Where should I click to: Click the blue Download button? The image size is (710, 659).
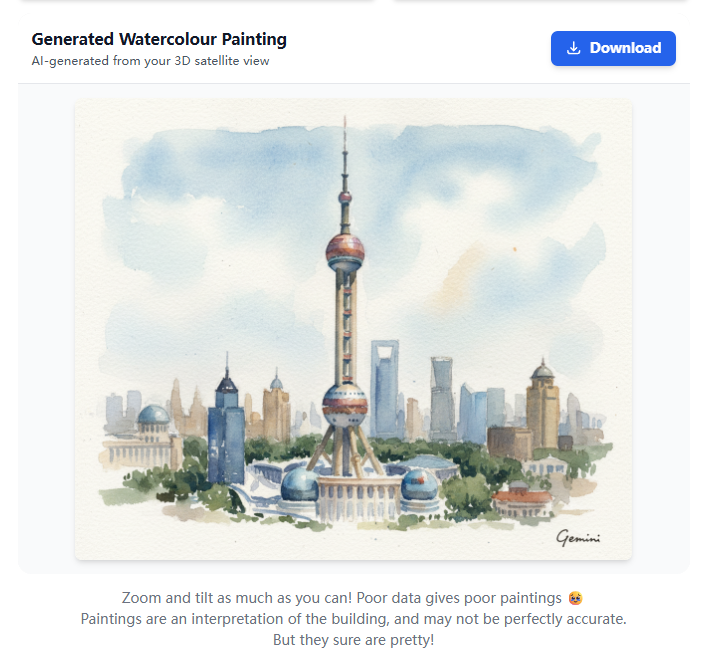[613, 48]
